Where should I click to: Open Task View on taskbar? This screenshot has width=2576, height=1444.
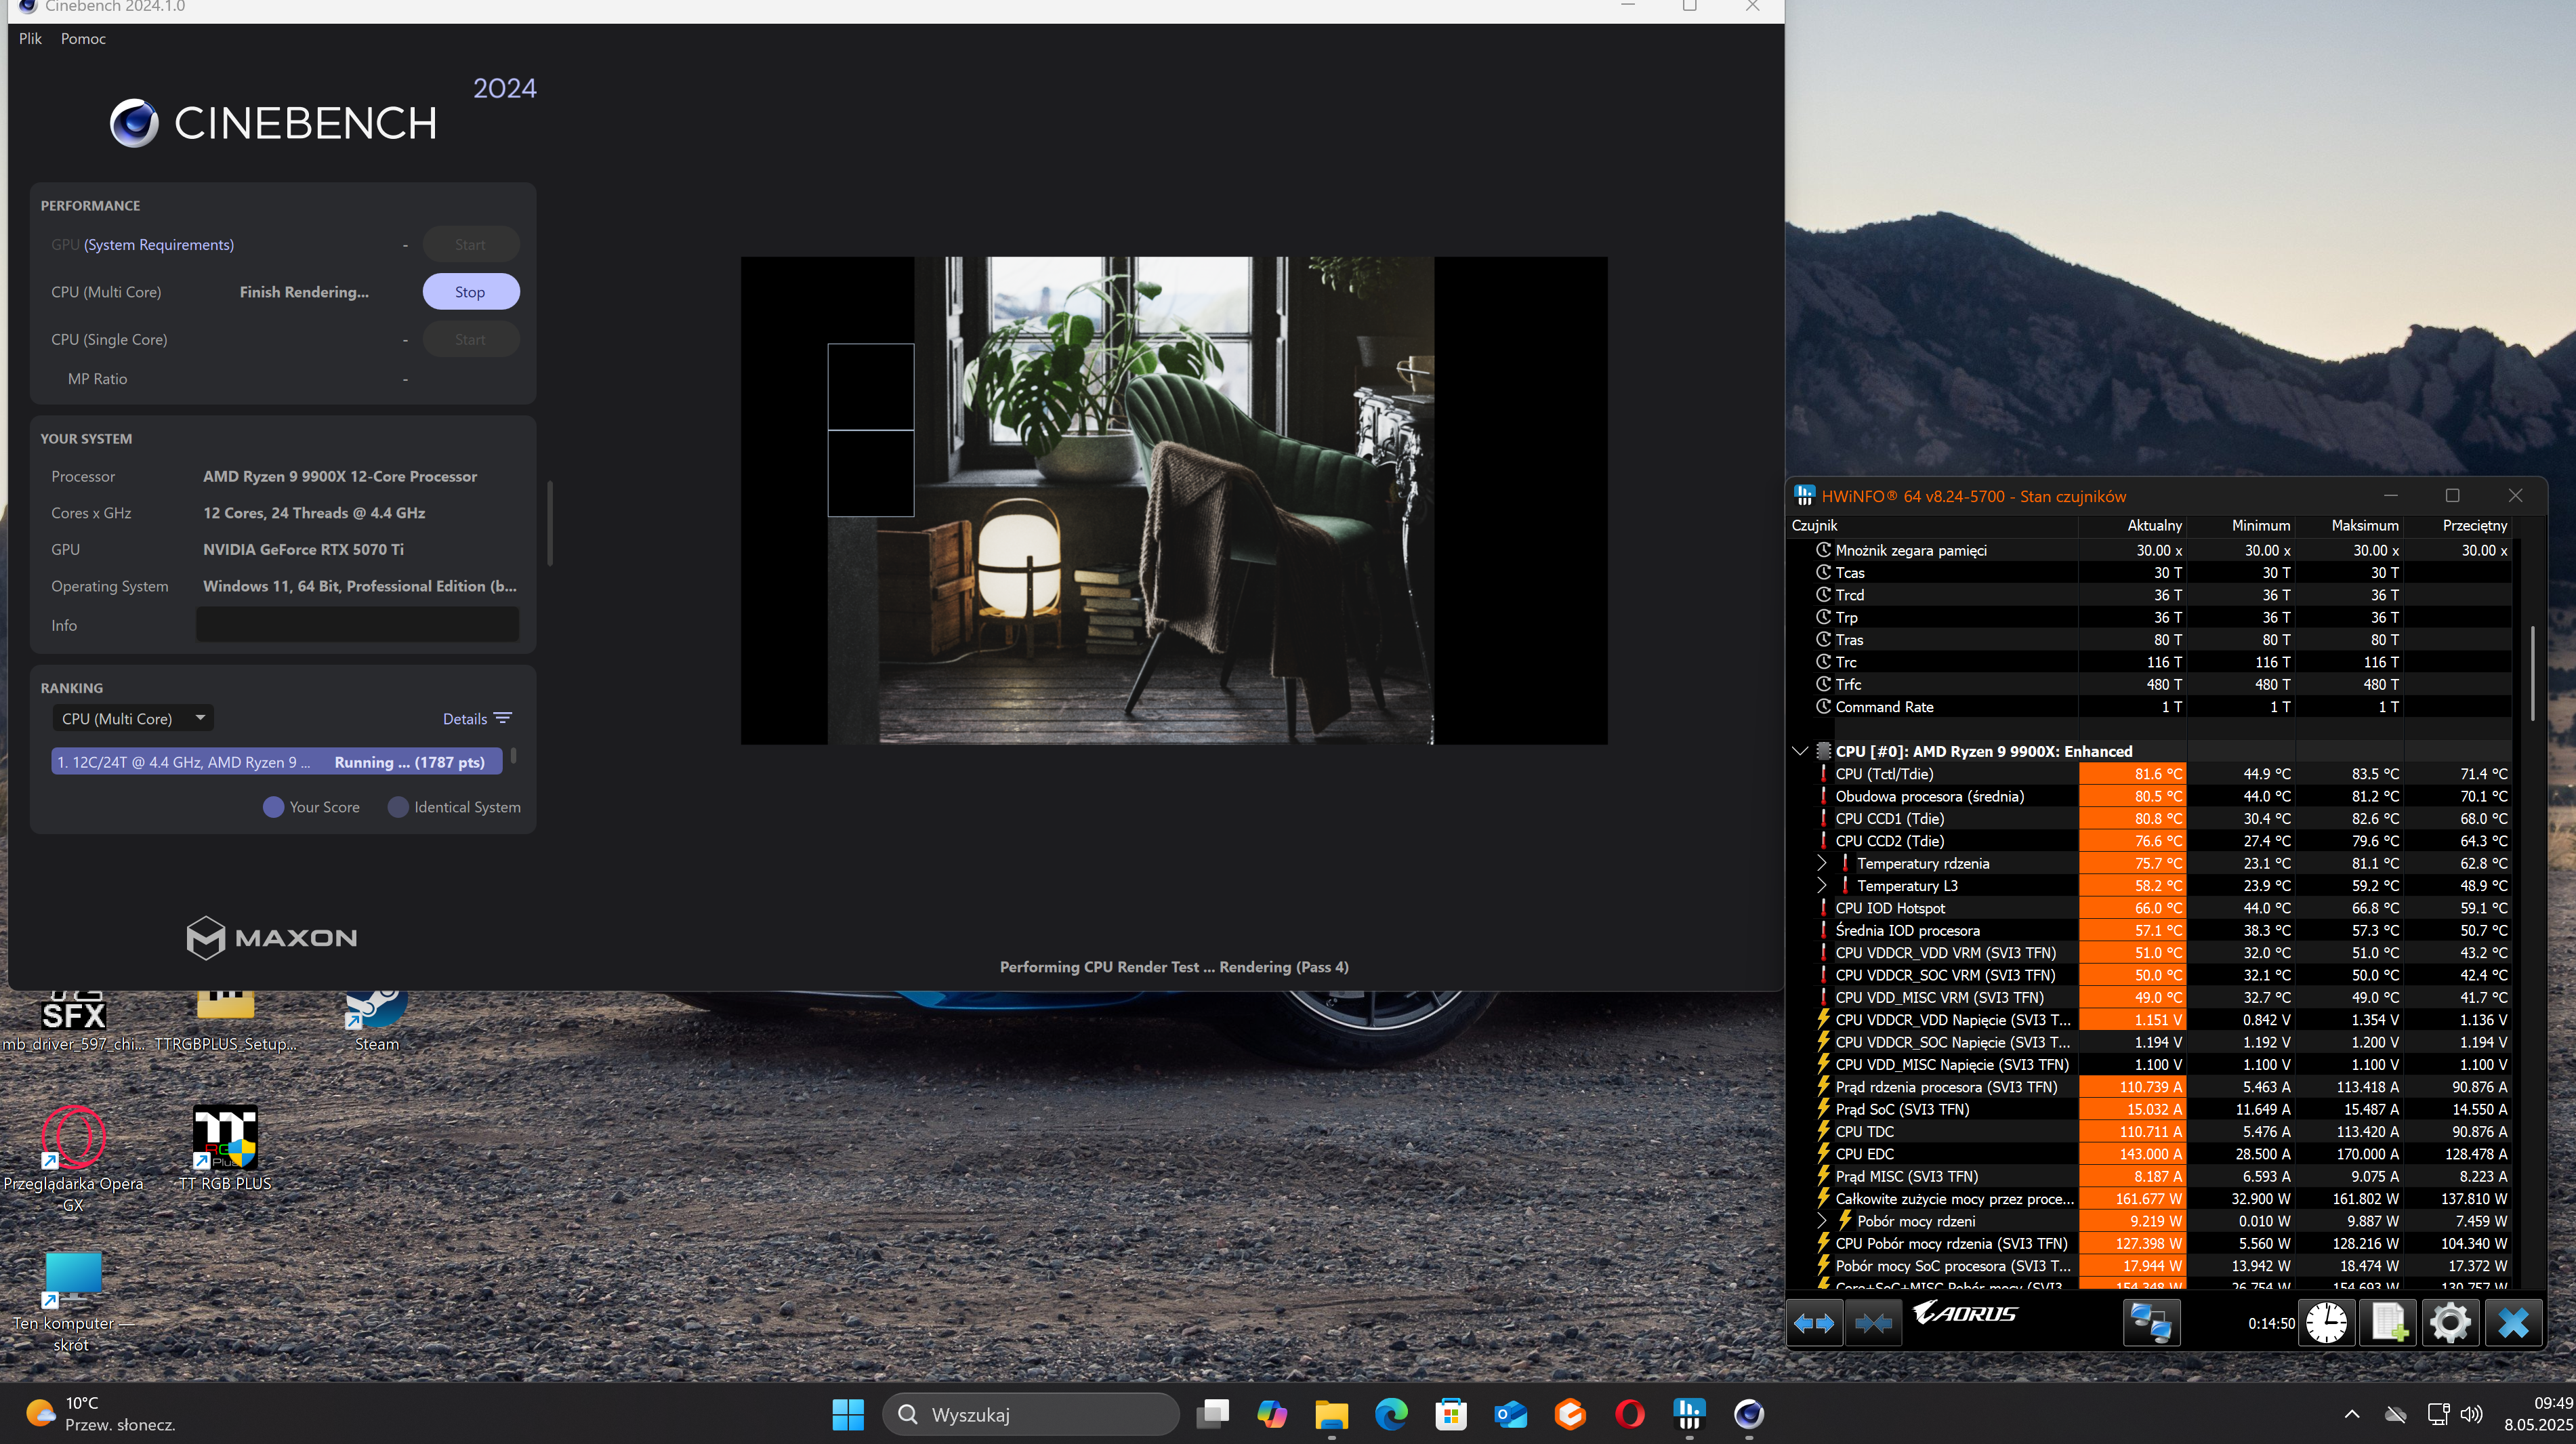point(1213,1414)
